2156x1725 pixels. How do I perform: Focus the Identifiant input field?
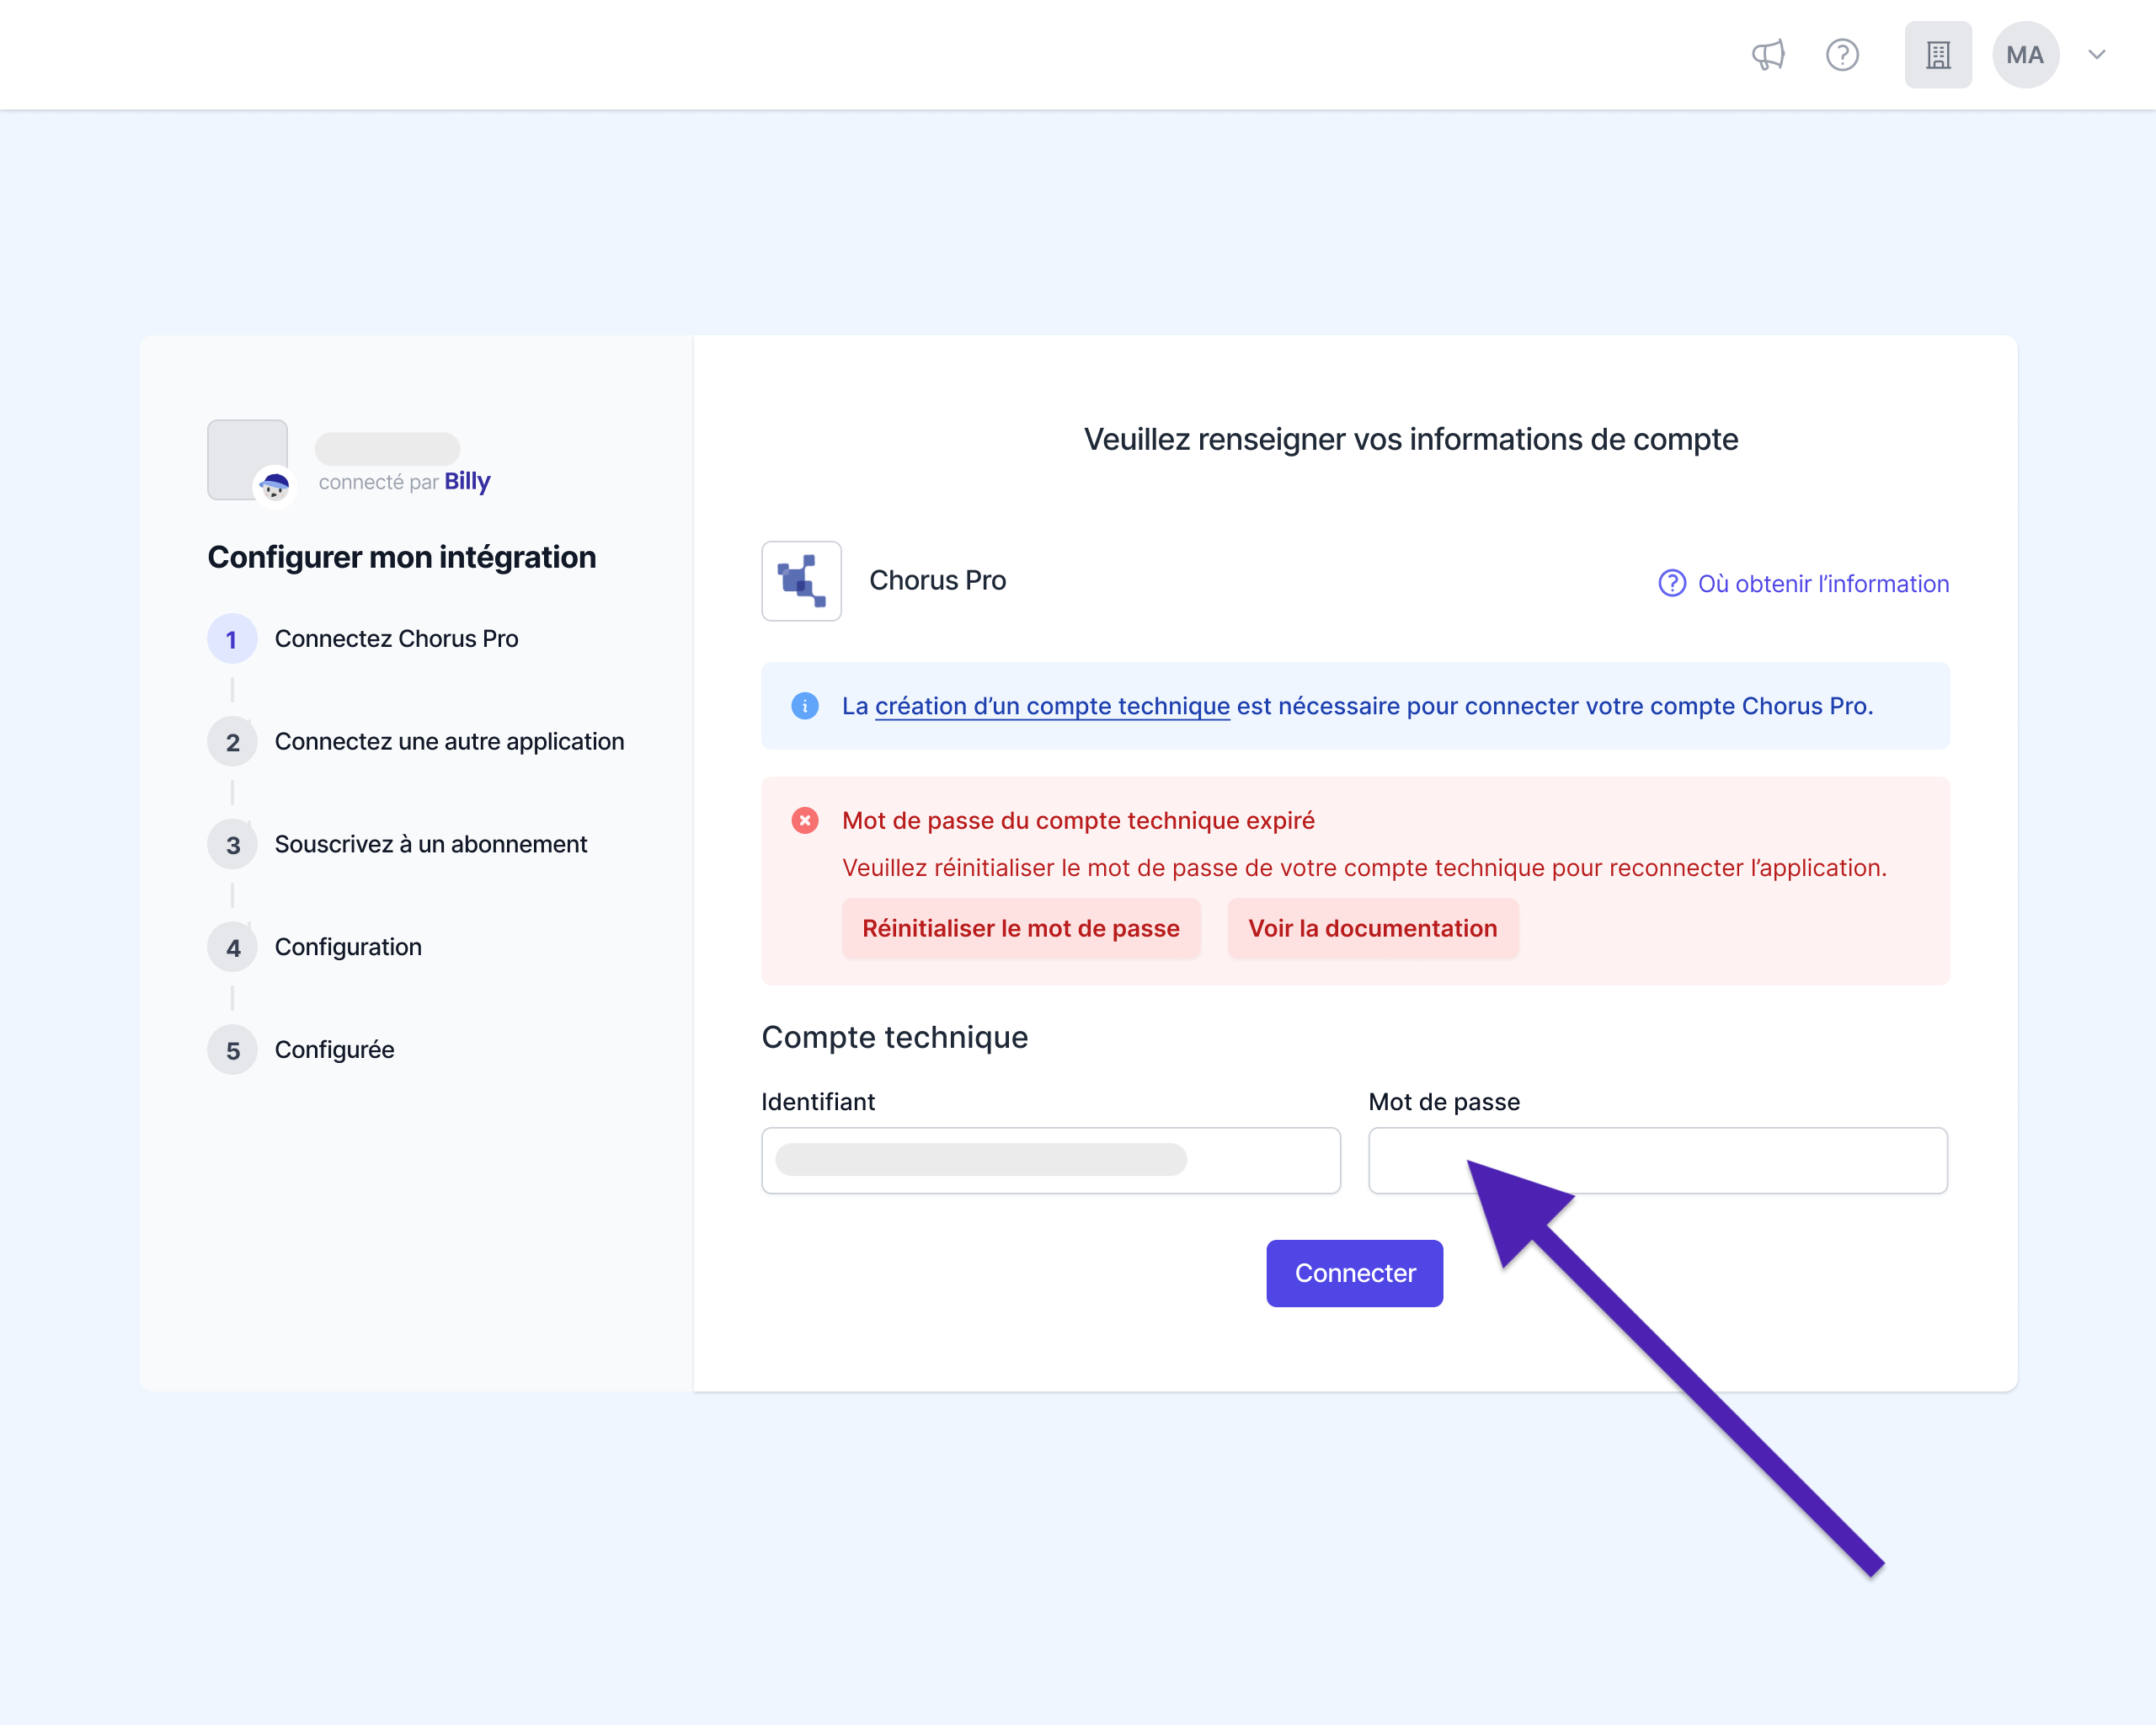click(x=1050, y=1160)
